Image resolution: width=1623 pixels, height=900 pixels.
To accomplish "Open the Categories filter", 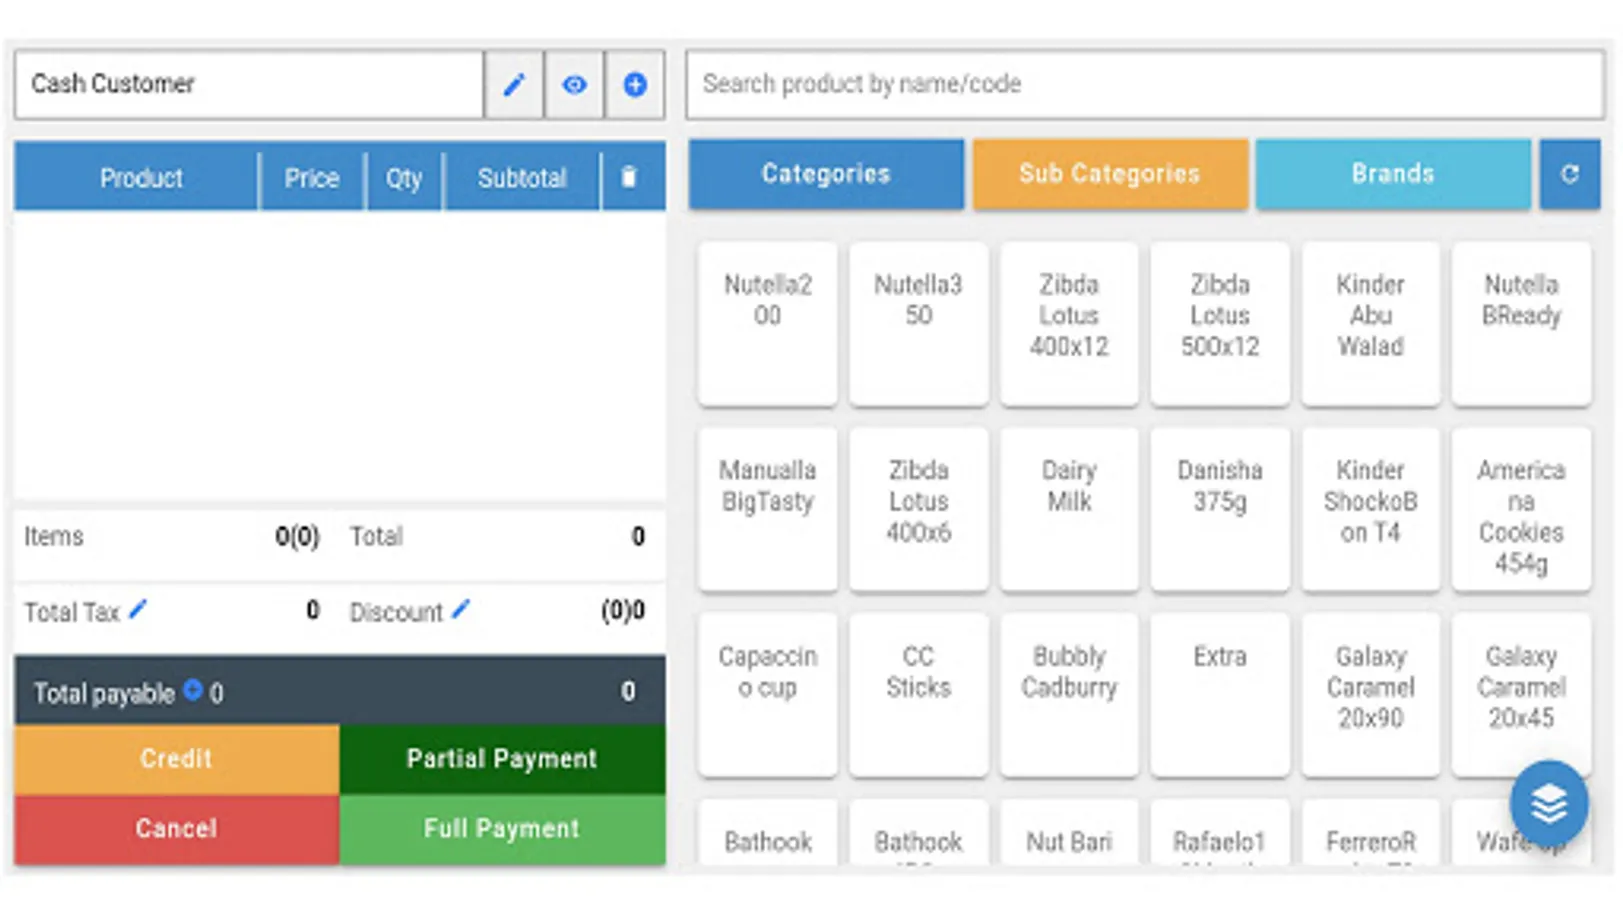I will (826, 174).
